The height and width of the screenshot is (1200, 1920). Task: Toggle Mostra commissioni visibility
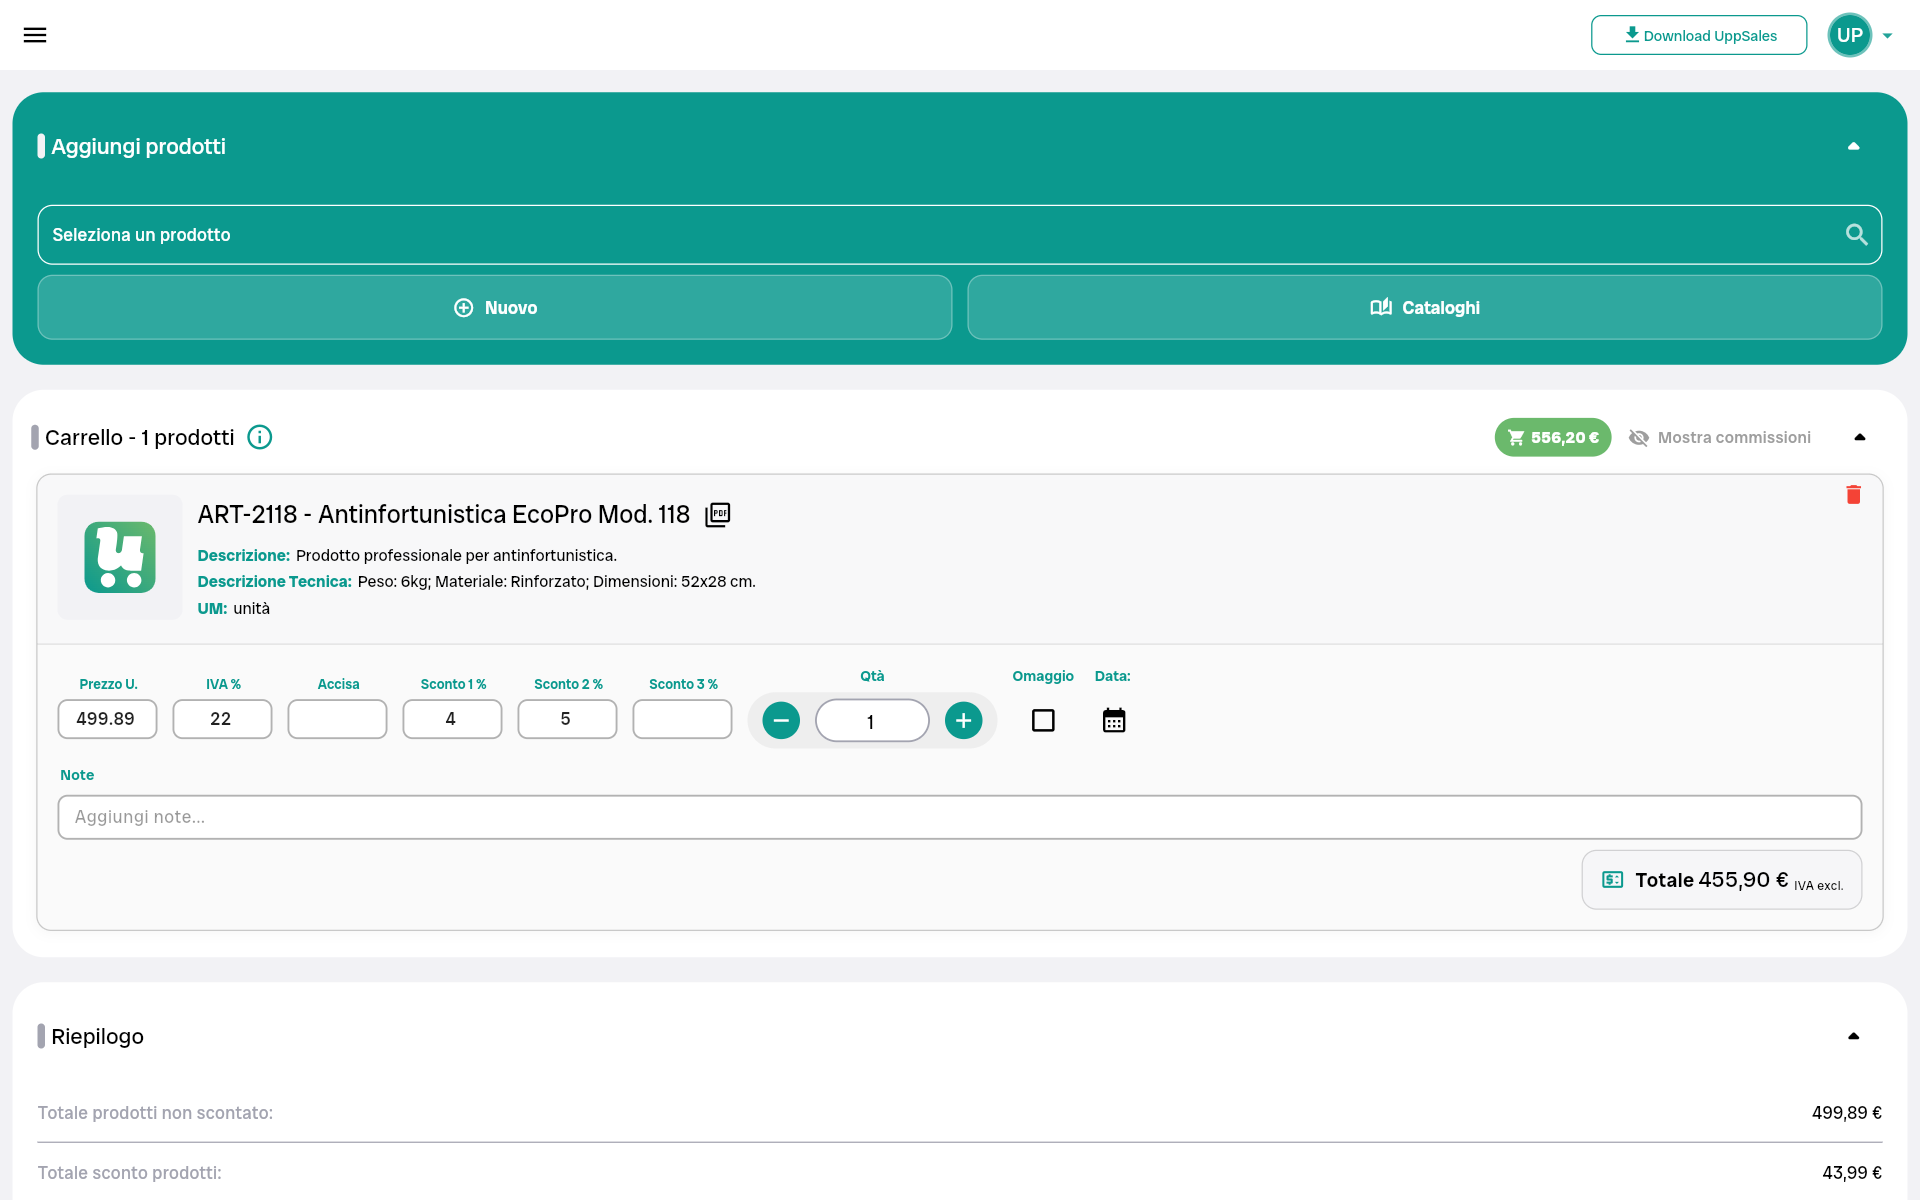pos(1720,437)
